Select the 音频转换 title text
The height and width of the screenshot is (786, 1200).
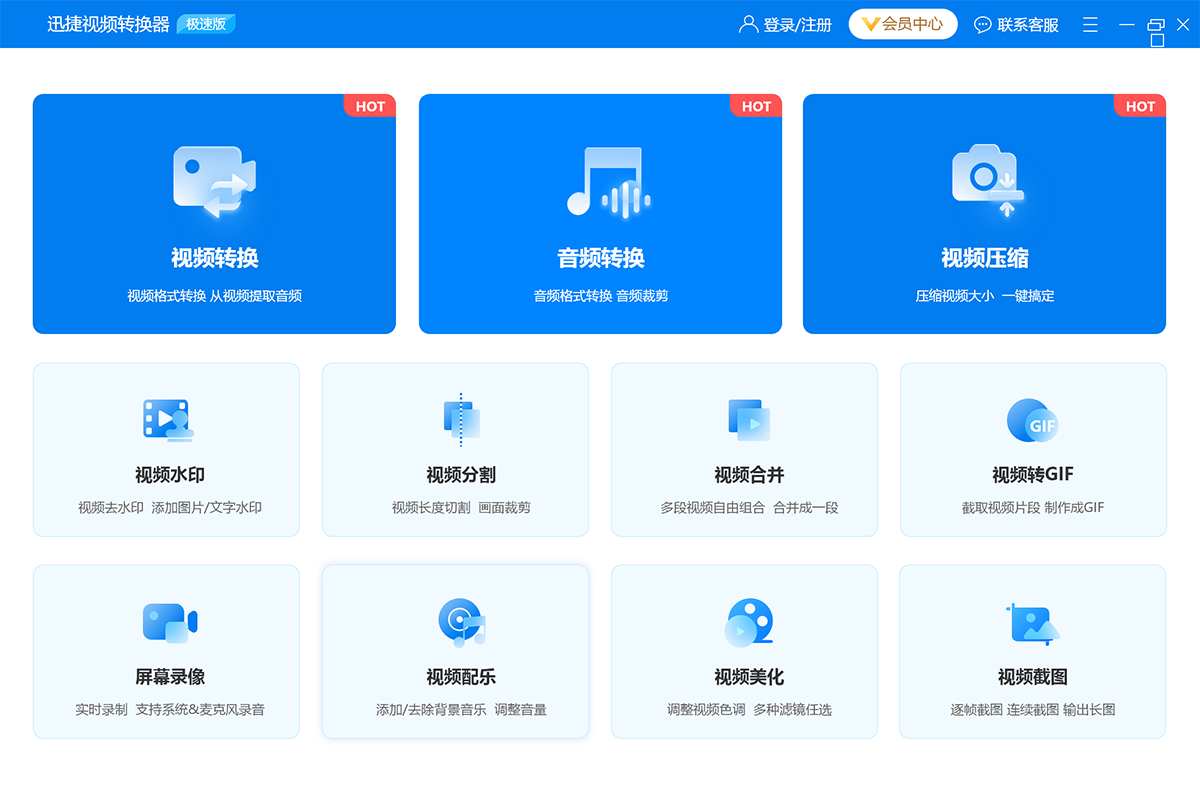coord(601,258)
